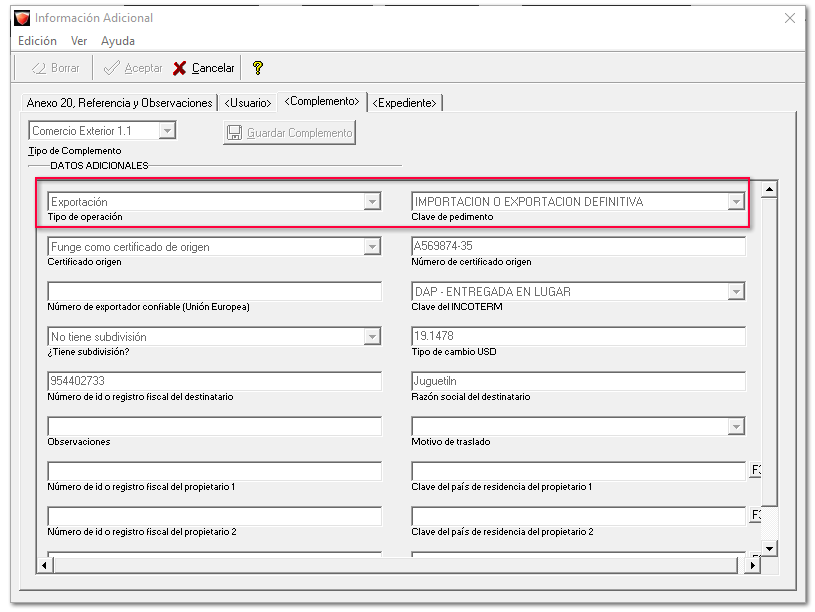Click the horizontal scrollbar right arrow
The height and width of the screenshot is (612, 815).
(752, 566)
